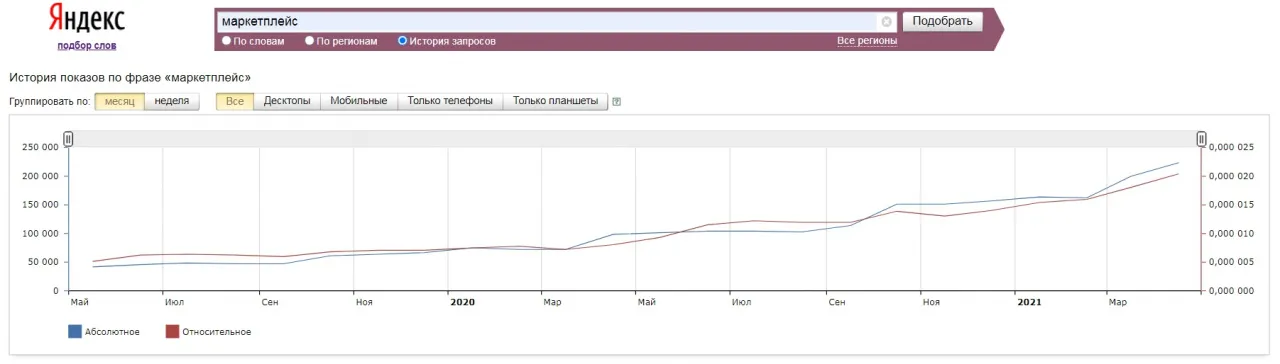Click the red 'Относительное' legend swatch
1280x364 pixels.
point(172,331)
